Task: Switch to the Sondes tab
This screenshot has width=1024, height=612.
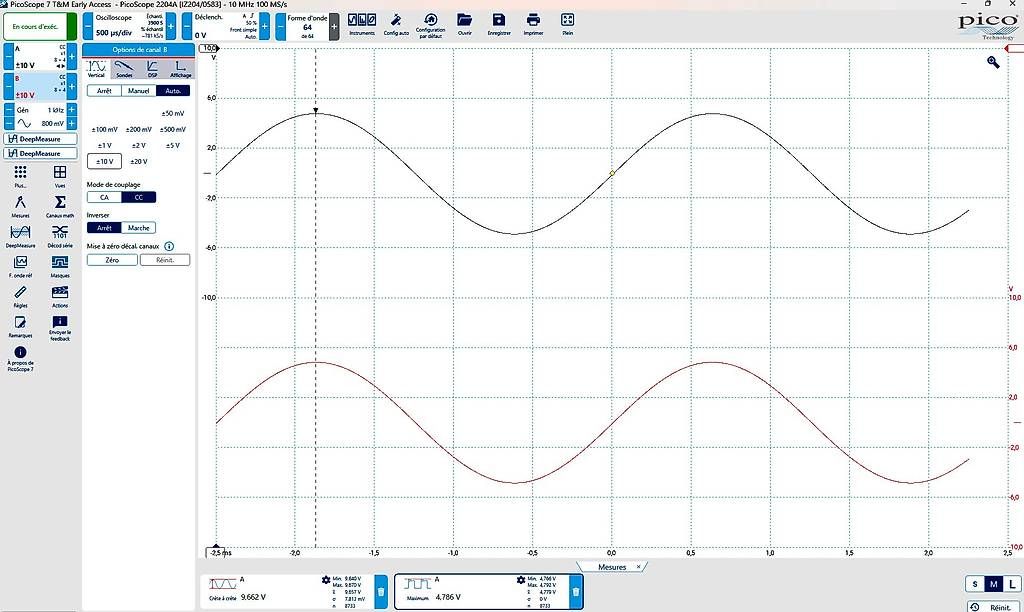Action: (x=124, y=69)
